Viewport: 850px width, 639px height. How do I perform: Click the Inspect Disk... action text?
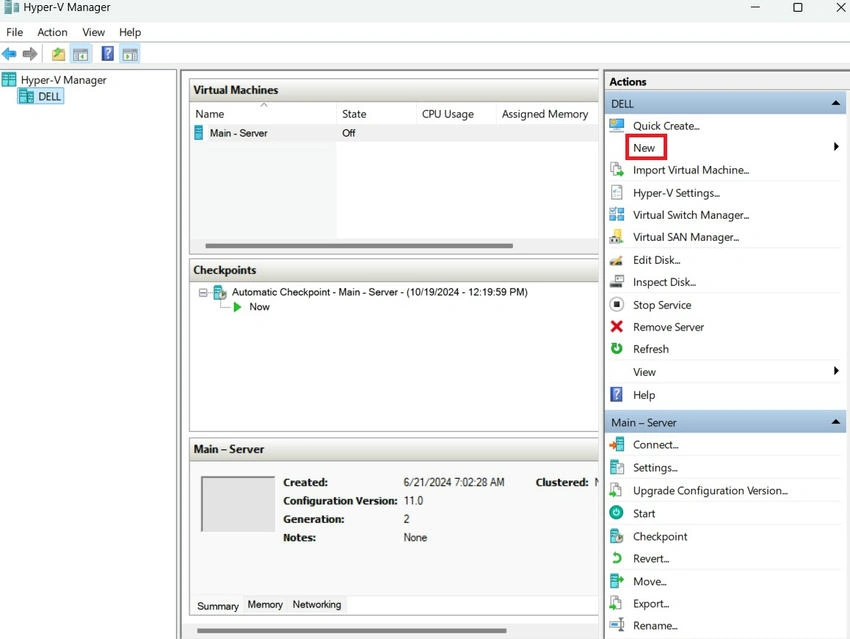coord(665,282)
